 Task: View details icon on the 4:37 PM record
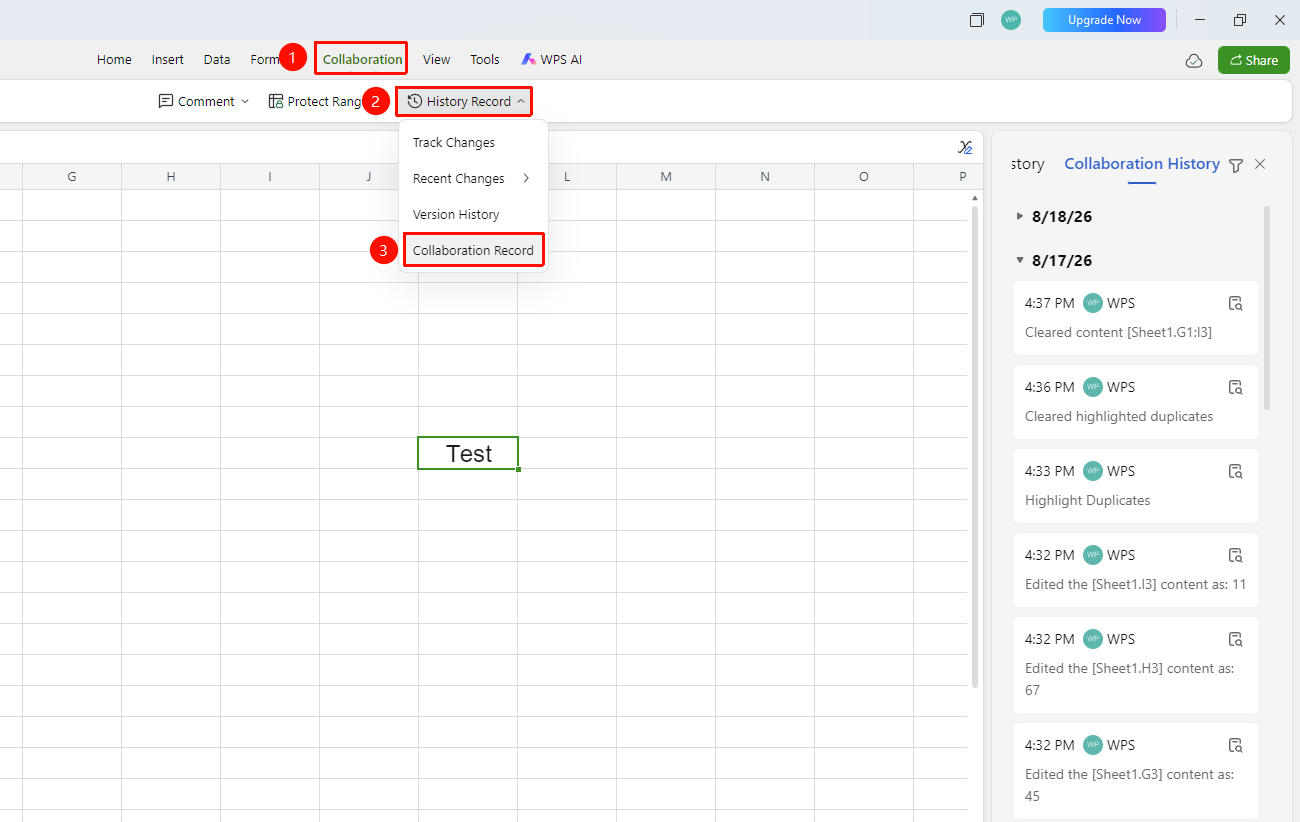1235,303
